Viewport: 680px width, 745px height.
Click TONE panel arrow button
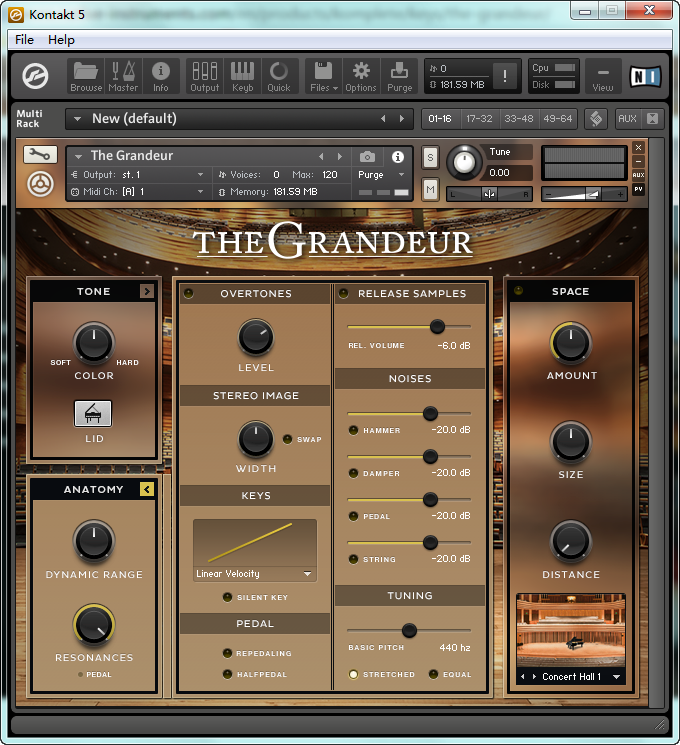(147, 291)
